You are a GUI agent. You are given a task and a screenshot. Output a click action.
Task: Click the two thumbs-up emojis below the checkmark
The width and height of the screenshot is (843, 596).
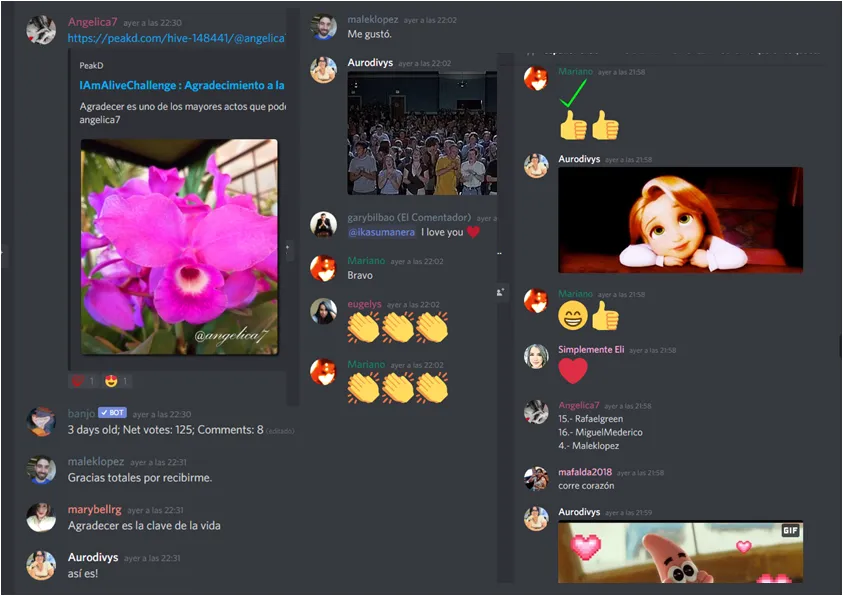click(x=589, y=125)
